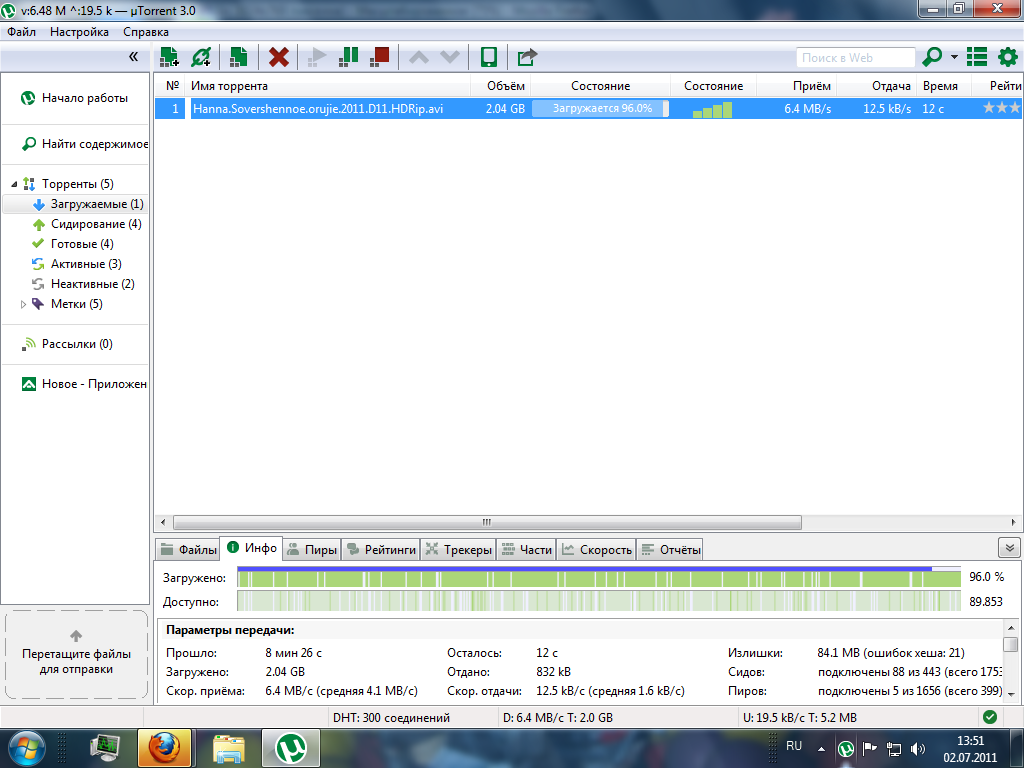Open Preferences via the gear icon
The width and height of the screenshot is (1024, 768).
tap(1008, 57)
